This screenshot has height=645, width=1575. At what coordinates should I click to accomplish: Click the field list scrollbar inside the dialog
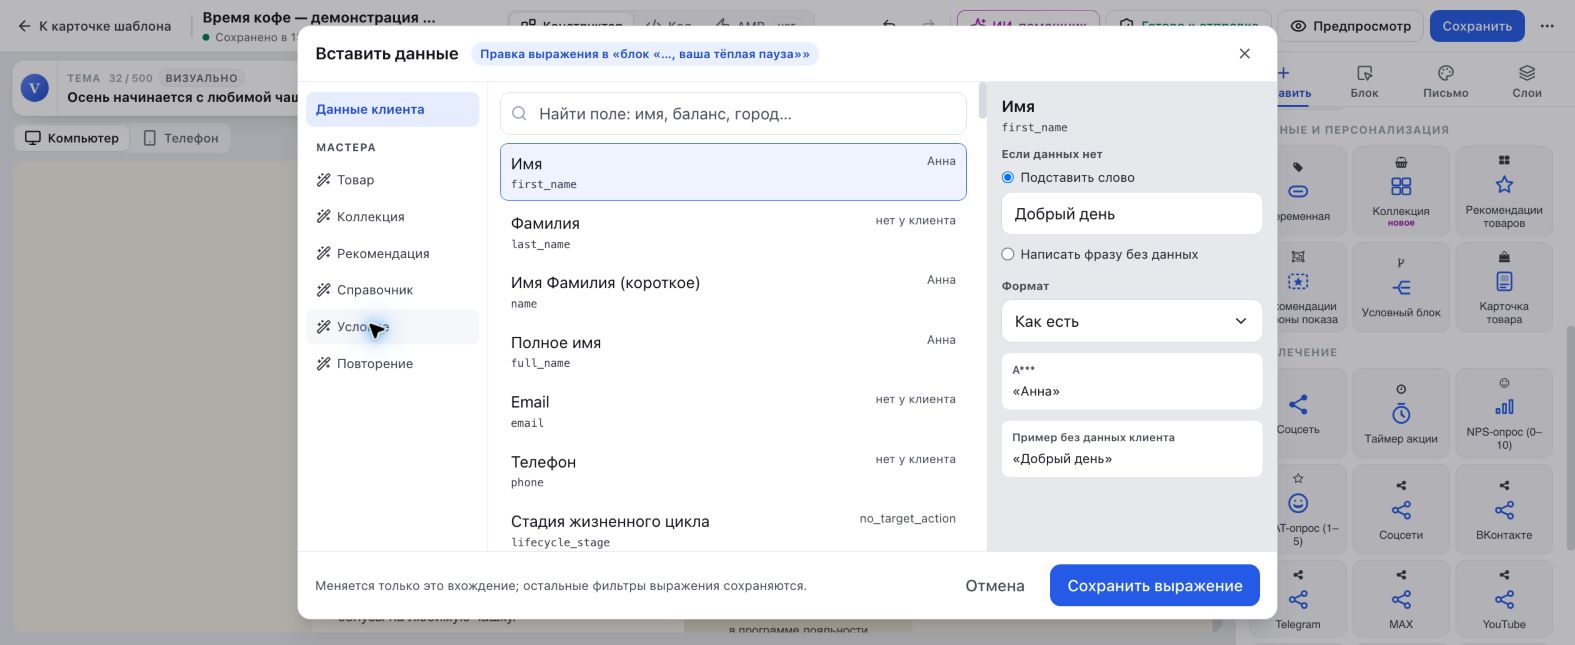click(x=982, y=101)
